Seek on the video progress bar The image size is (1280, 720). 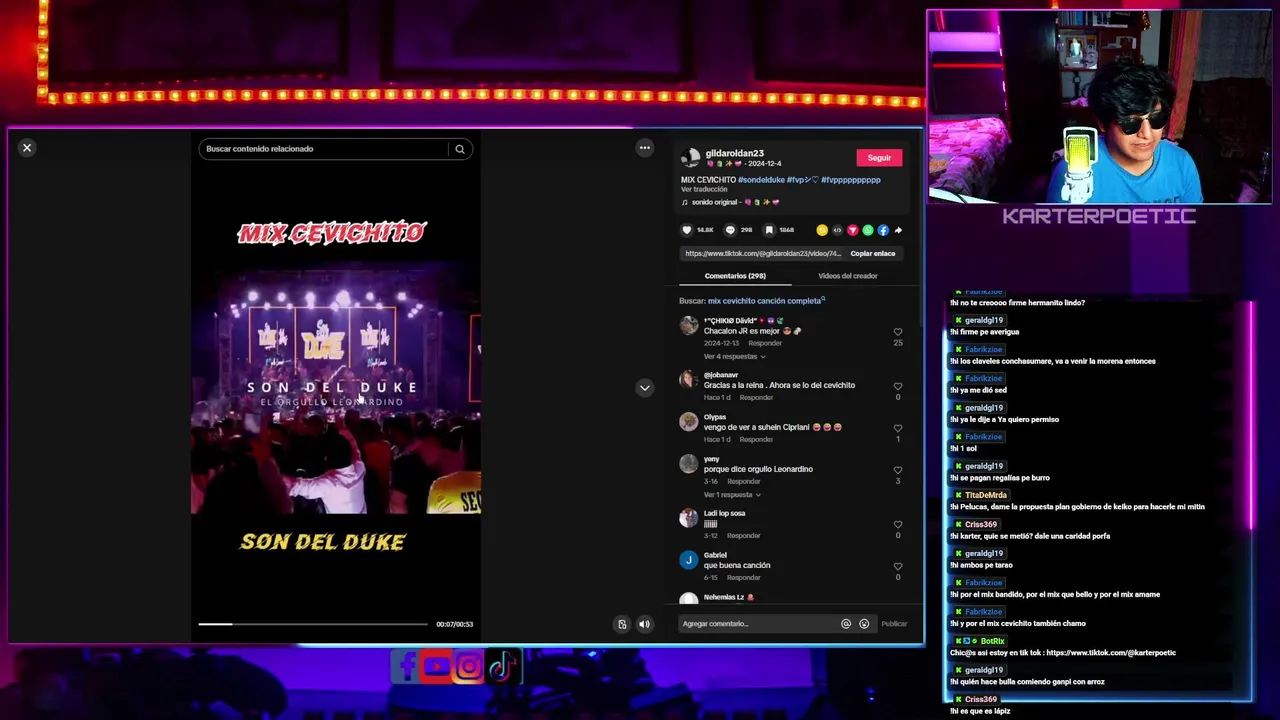click(x=313, y=624)
